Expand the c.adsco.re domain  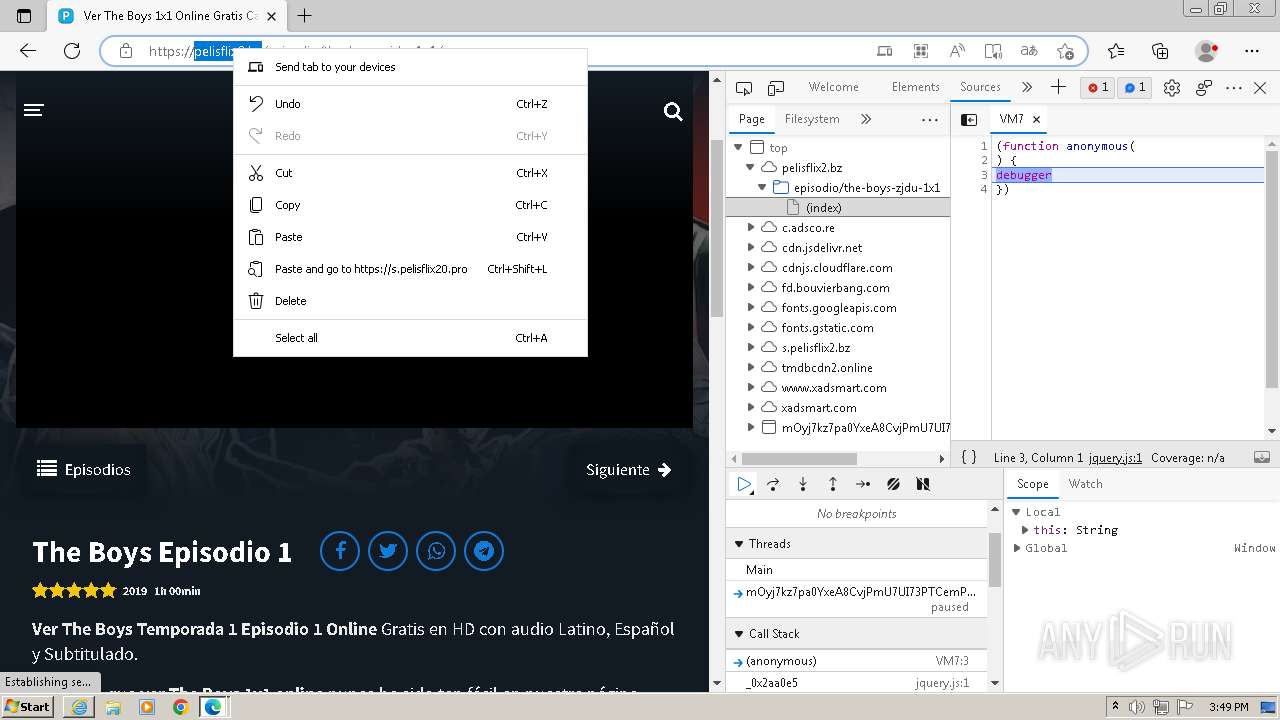pos(751,227)
